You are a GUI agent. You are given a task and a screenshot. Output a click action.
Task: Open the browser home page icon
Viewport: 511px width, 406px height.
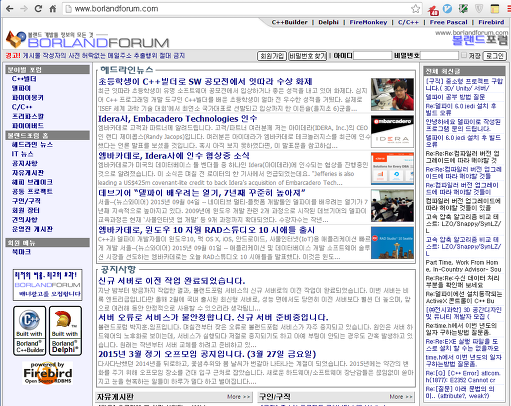point(53,9)
